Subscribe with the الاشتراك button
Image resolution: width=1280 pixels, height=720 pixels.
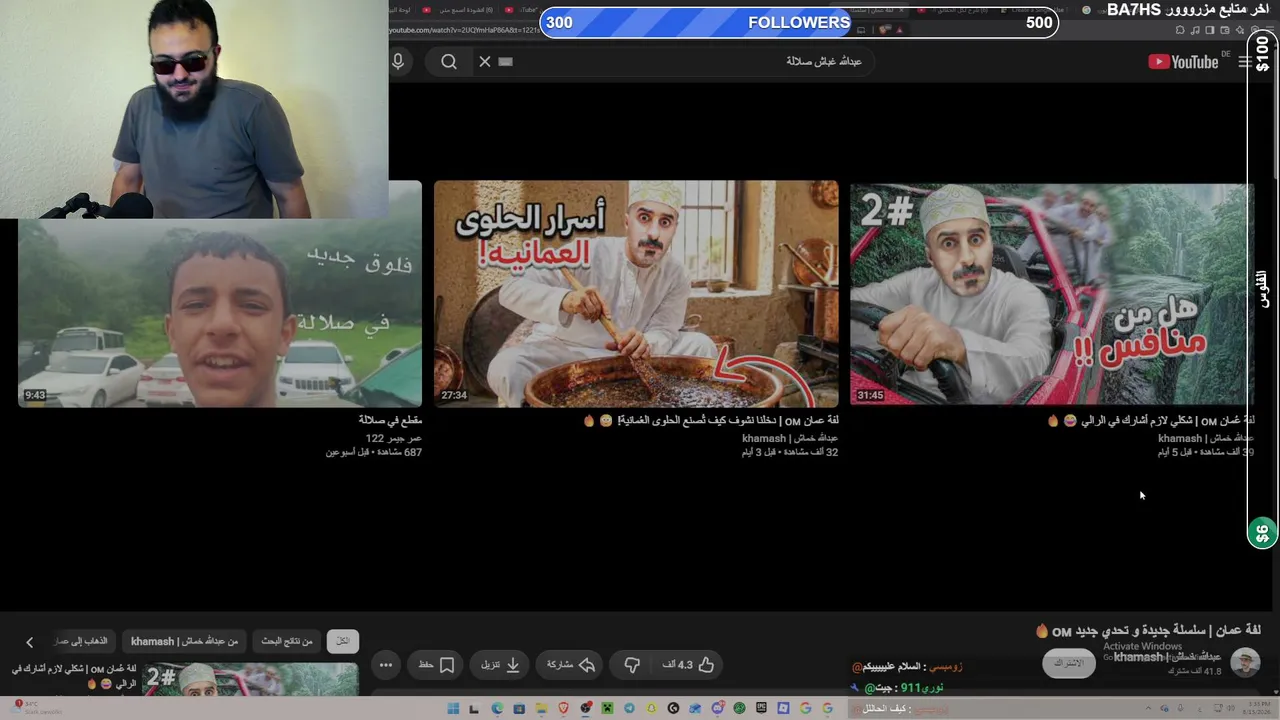pos(1069,663)
